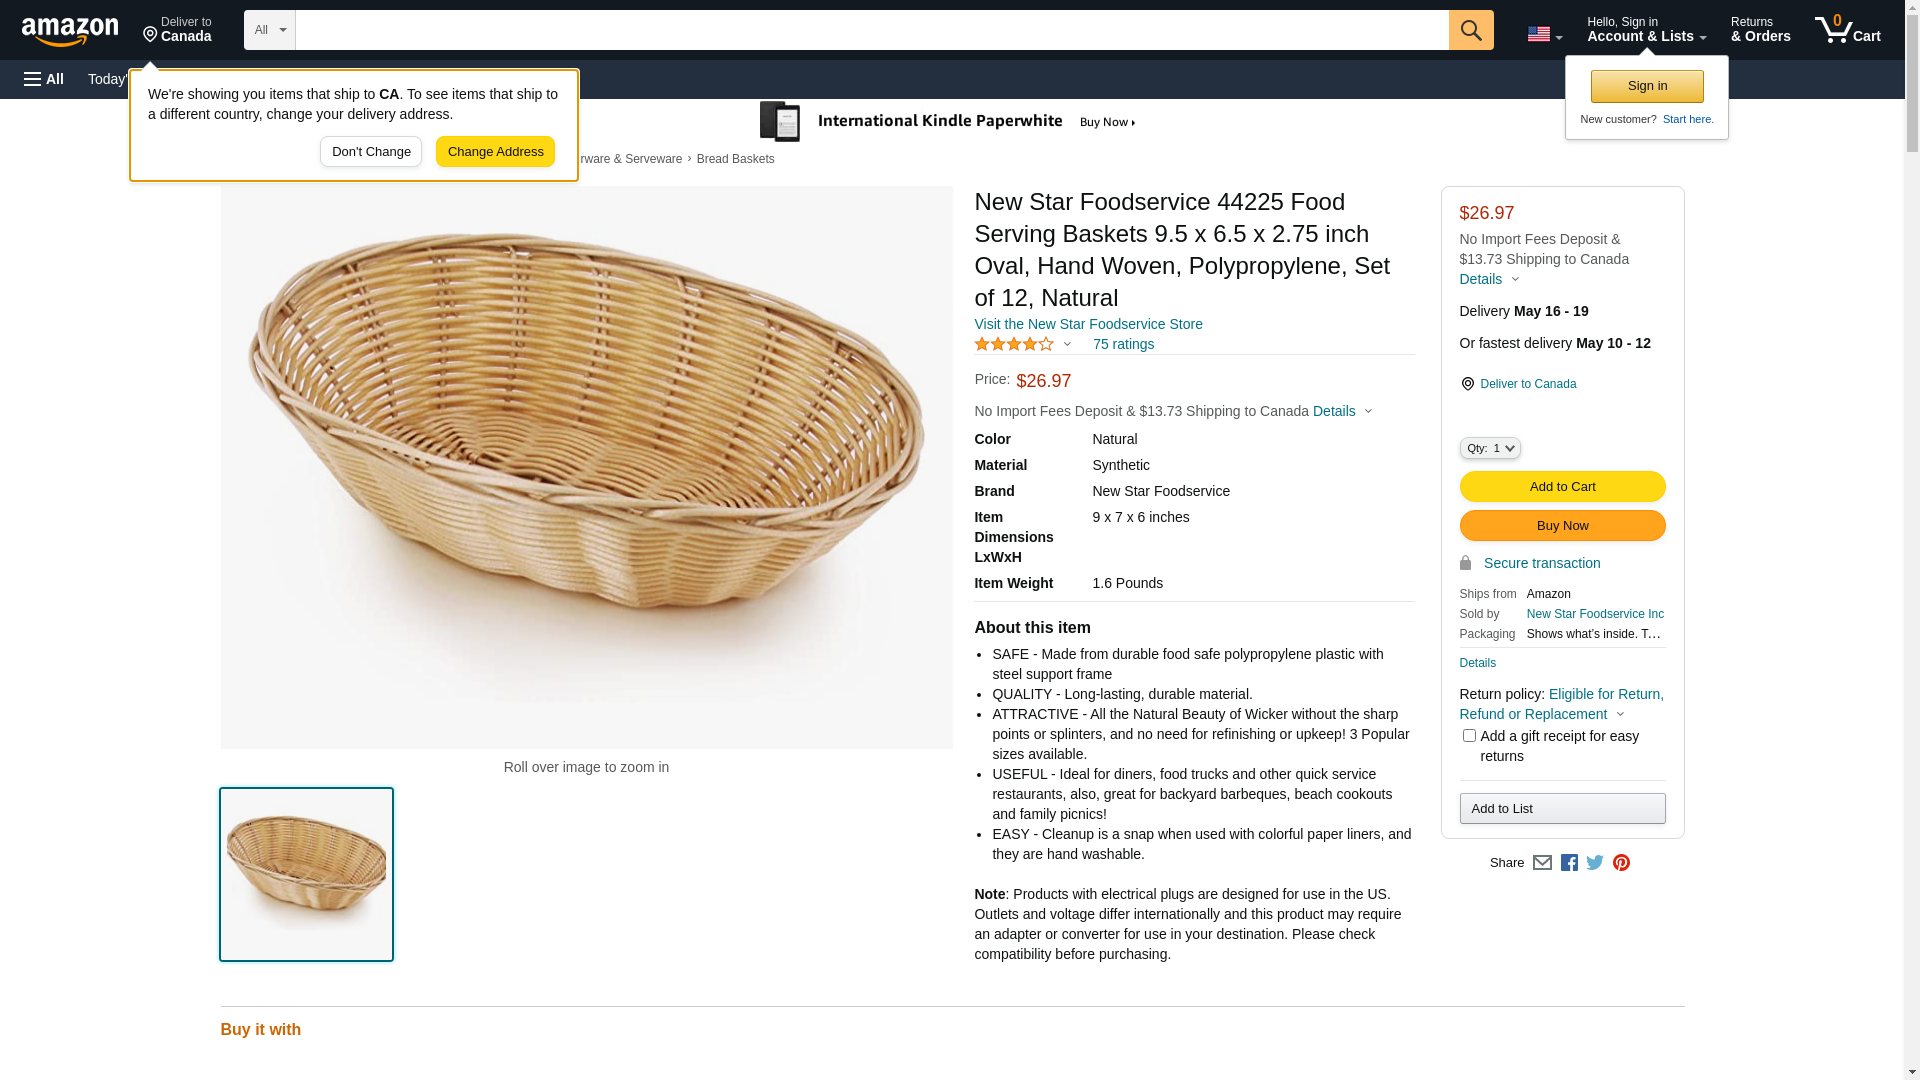Click into the Amazon search field
The image size is (1920, 1080).
[x=871, y=30]
